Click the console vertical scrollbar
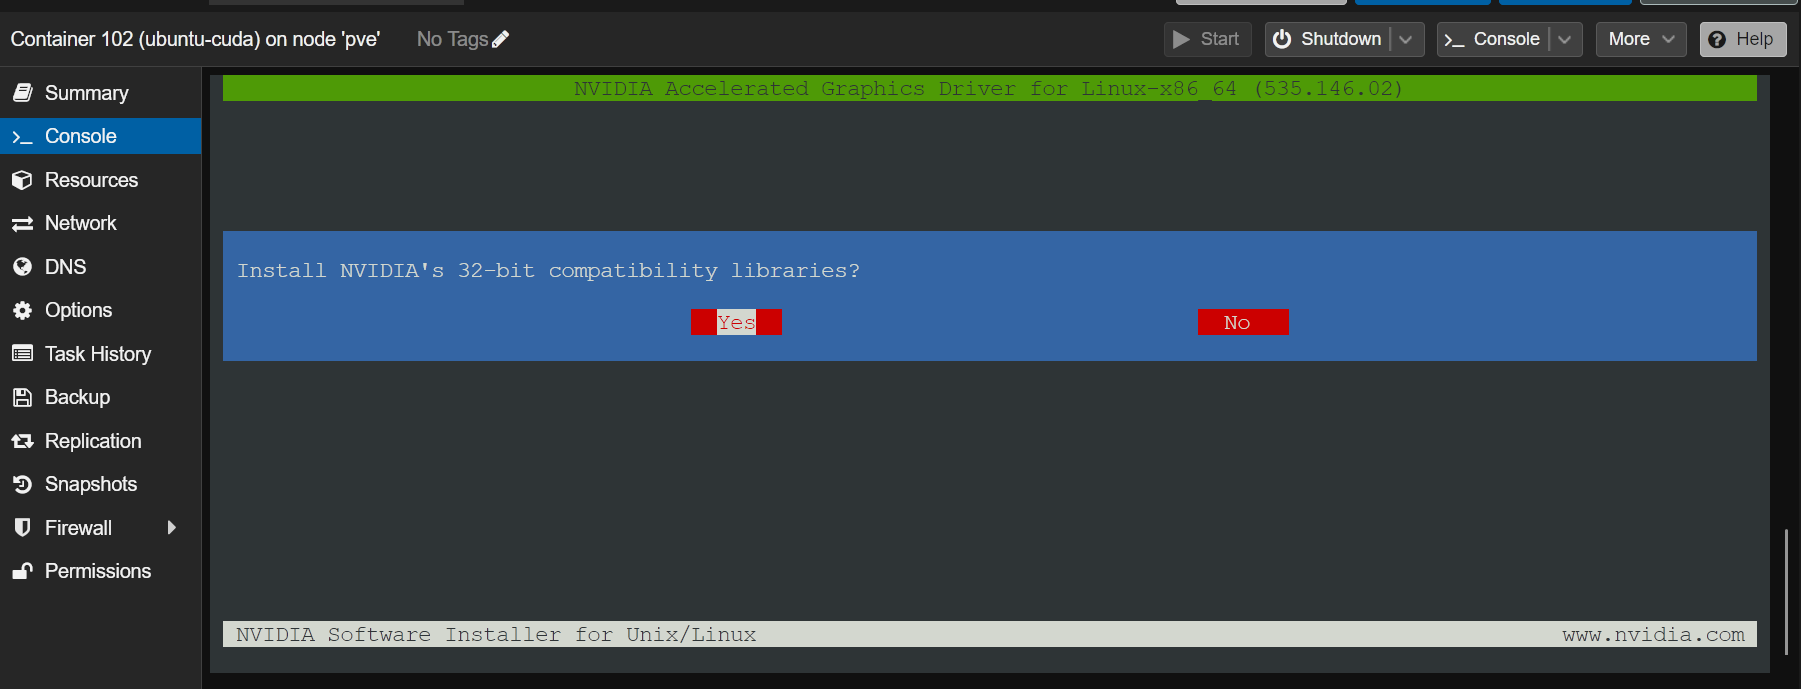The height and width of the screenshot is (689, 1801). point(1786,592)
